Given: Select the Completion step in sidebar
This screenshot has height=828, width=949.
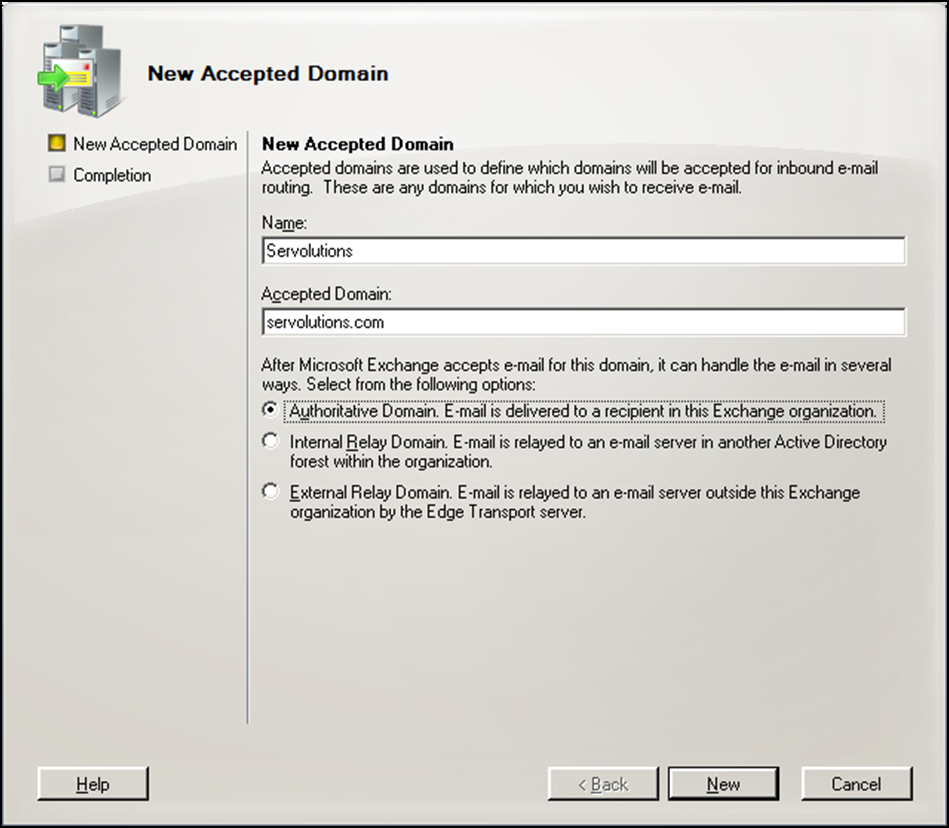Looking at the screenshot, I should 112,175.
